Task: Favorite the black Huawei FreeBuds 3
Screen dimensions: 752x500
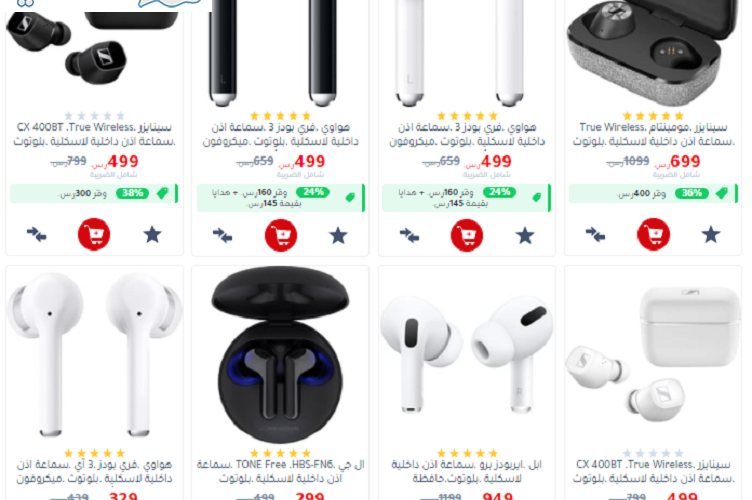Action: [338, 235]
